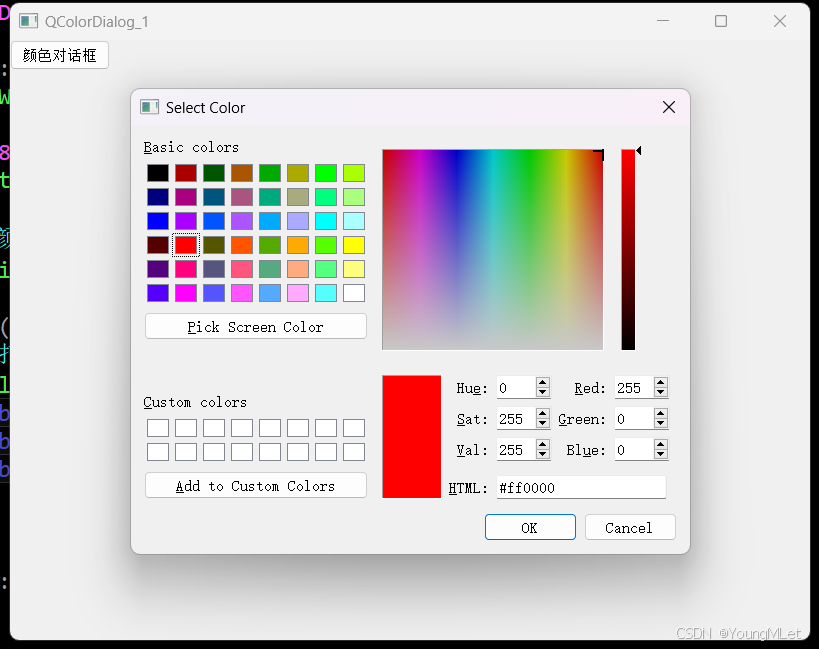The height and width of the screenshot is (649, 819).
Task: Pick the olive swatch in the top row
Action: (298, 173)
